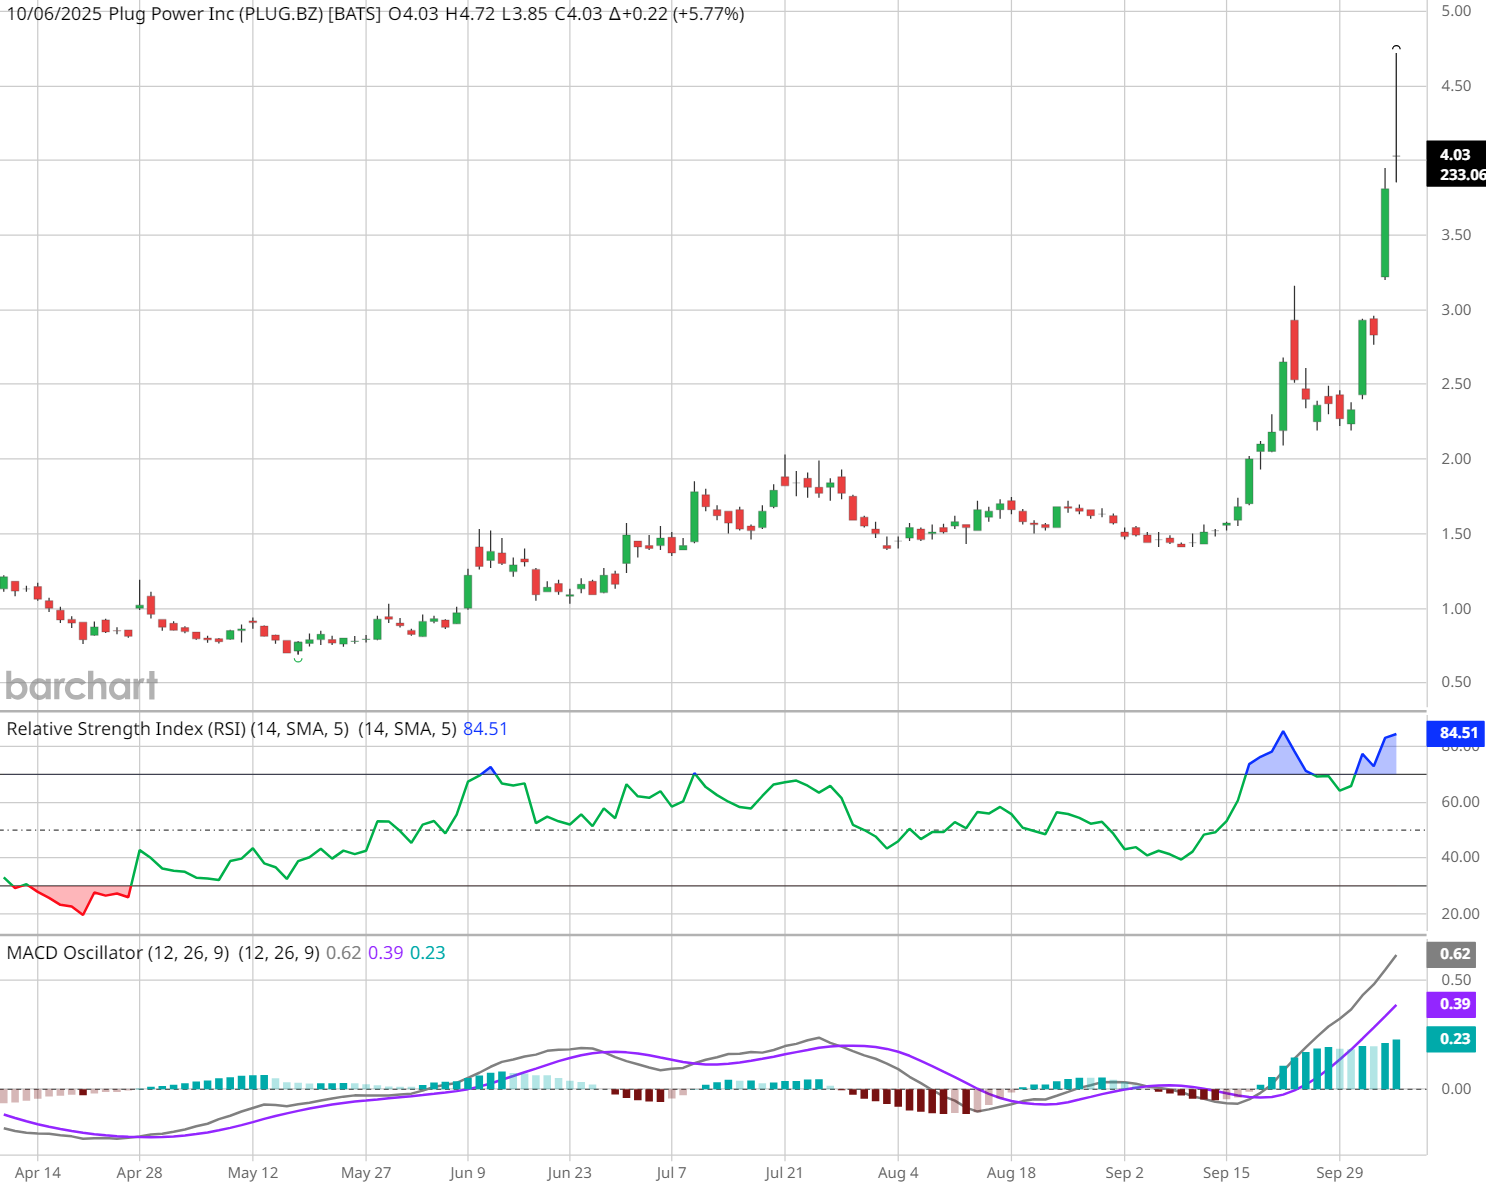Click the May 27 date label
Screen dimensions: 1486x1191
click(x=366, y=1173)
